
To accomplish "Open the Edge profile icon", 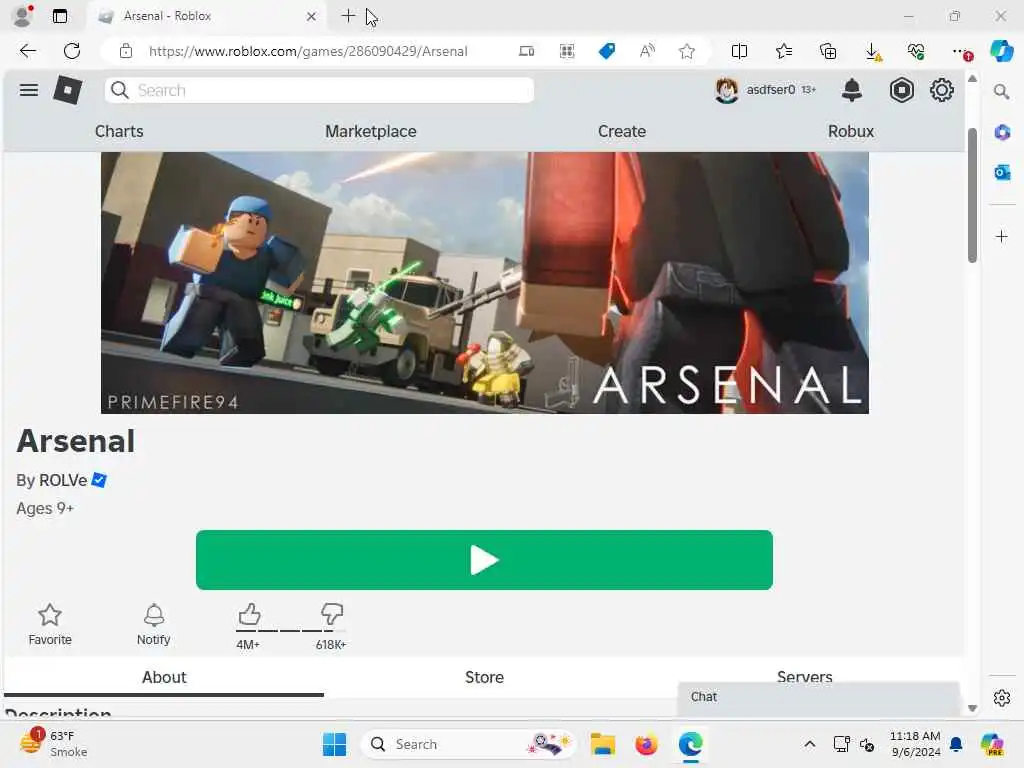I will coord(23,16).
